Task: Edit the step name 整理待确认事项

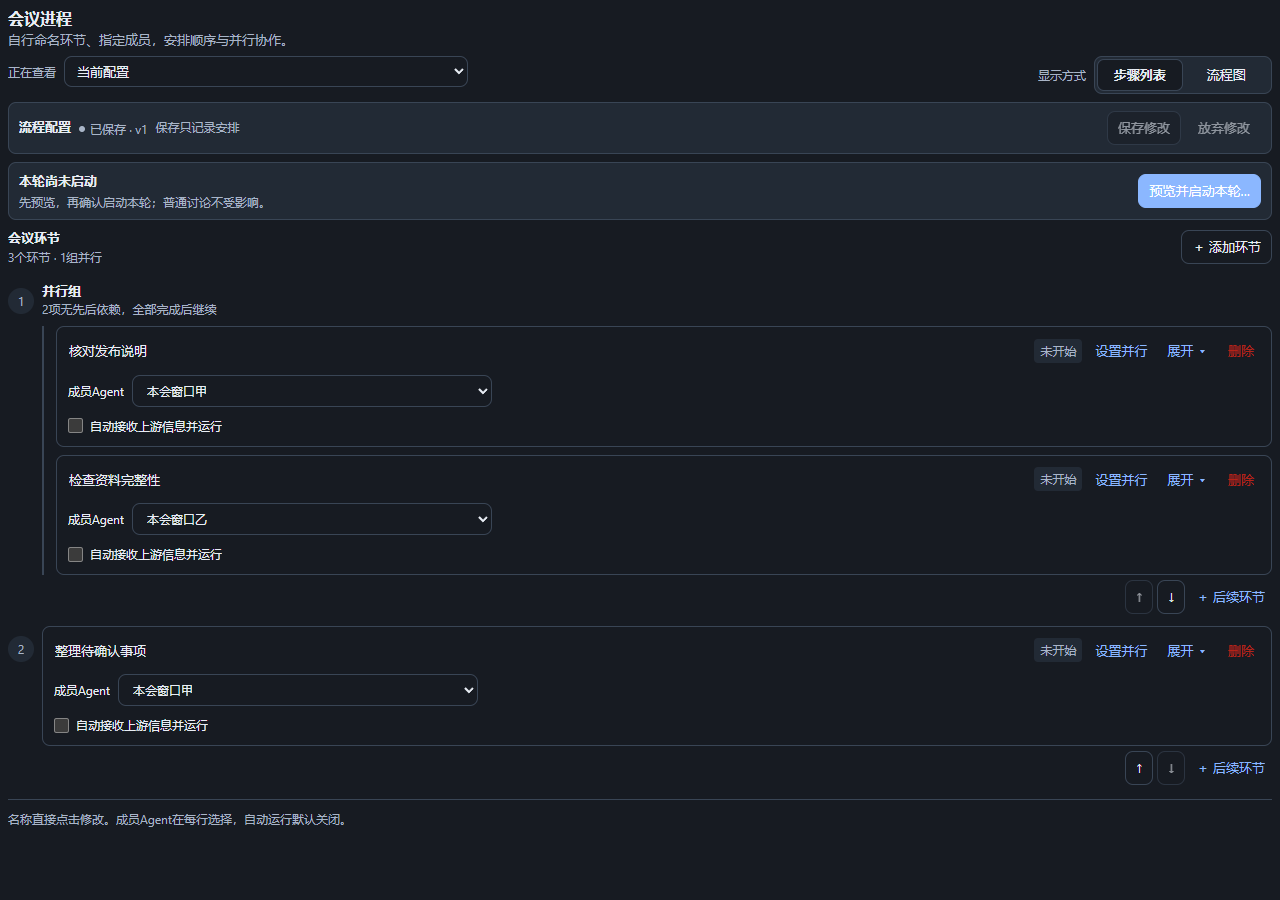Action: pyautogui.click(x=101, y=651)
